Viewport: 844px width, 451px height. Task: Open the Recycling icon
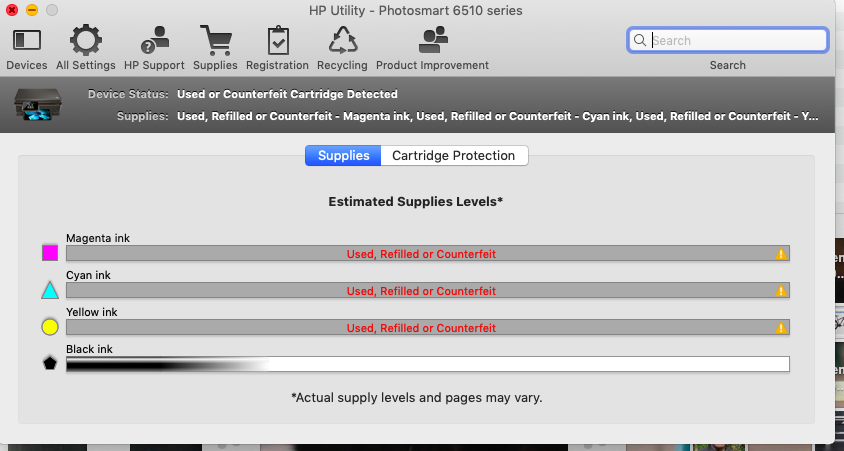(x=343, y=40)
